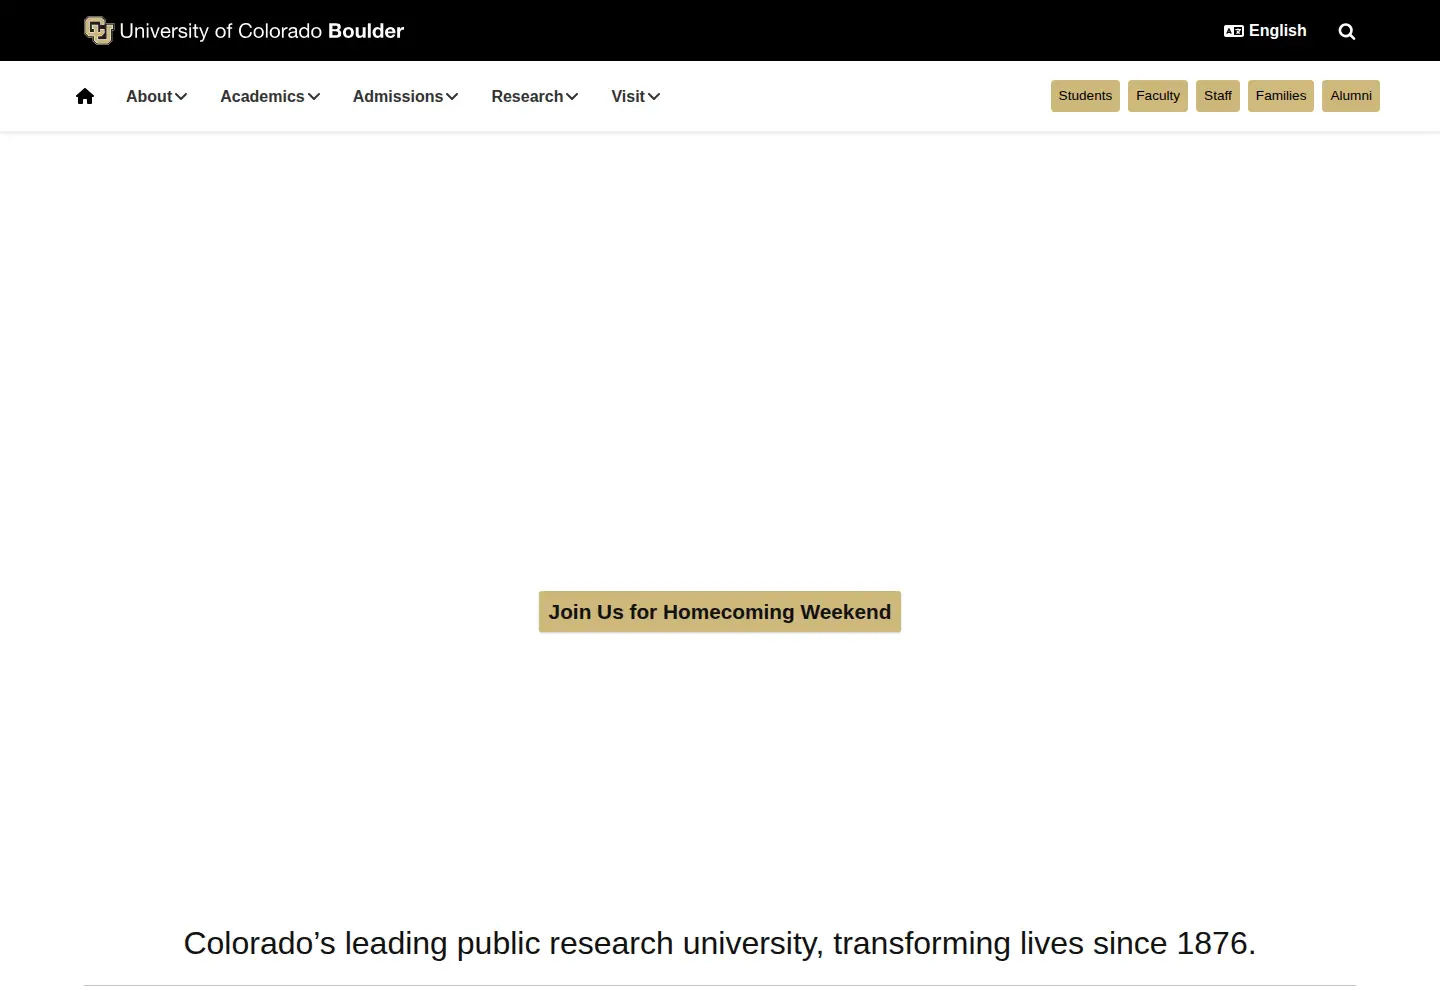Go to the Students page

(1085, 96)
